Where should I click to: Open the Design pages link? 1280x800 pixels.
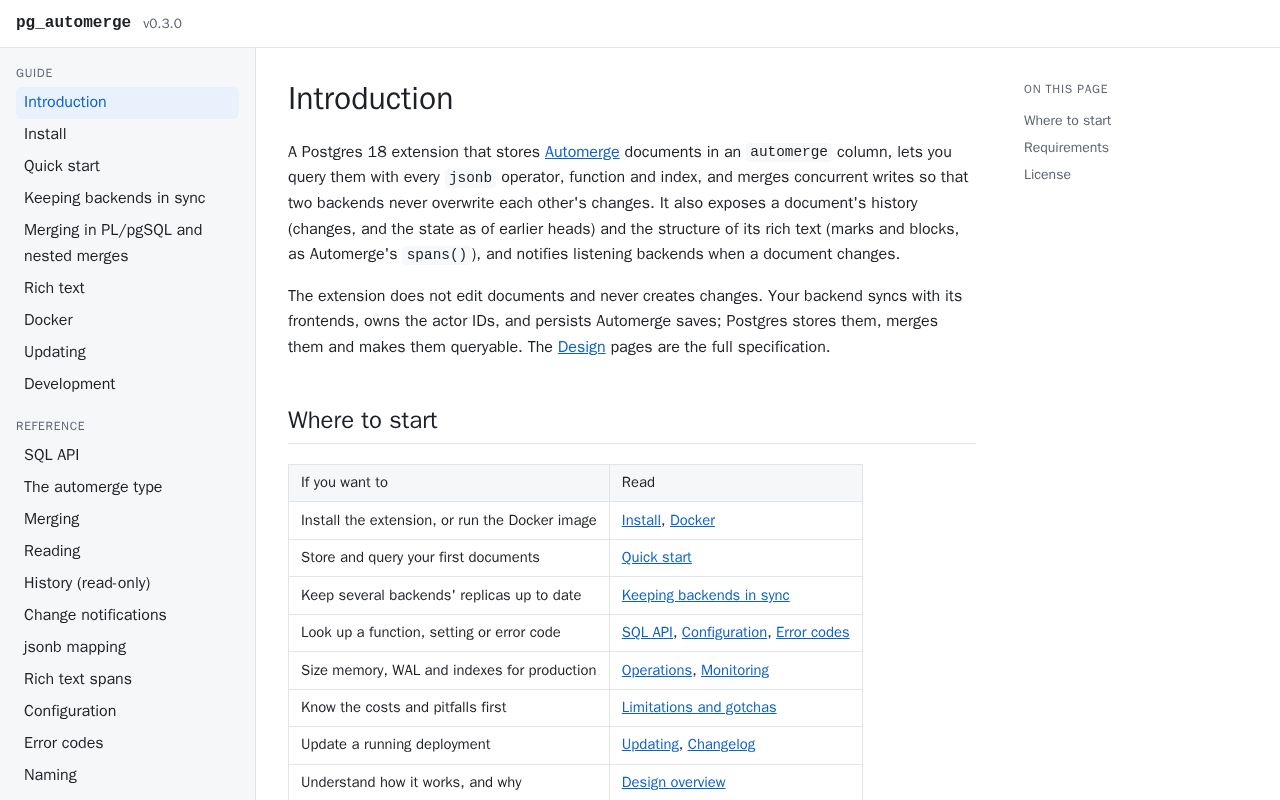point(581,347)
